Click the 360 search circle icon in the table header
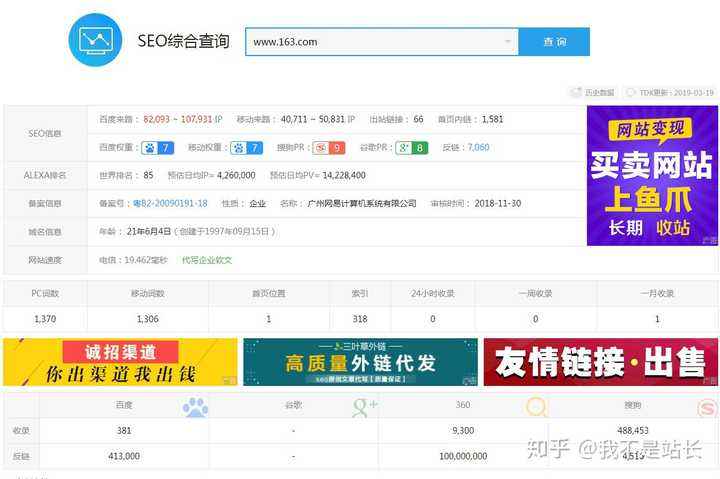The width and height of the screenshot is (720, 479). [536, 407]
